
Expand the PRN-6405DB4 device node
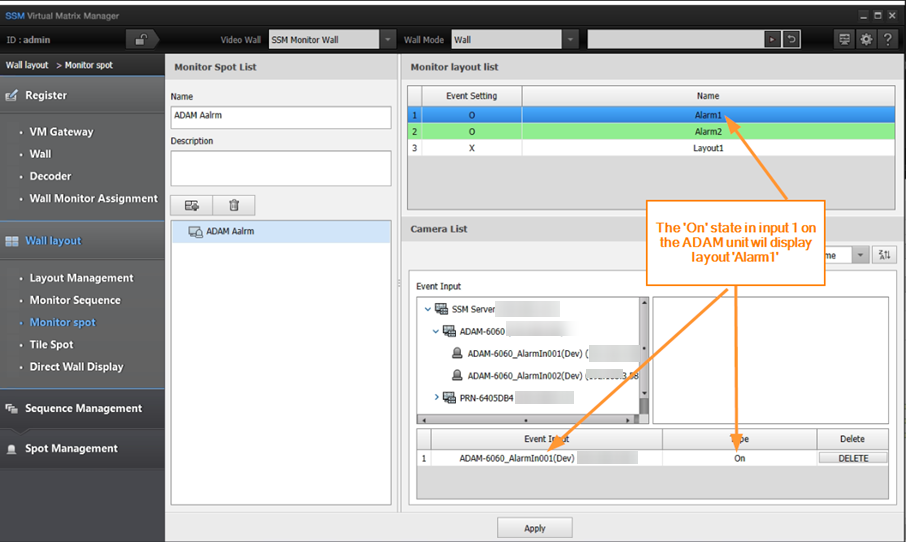tap(437, 397)
